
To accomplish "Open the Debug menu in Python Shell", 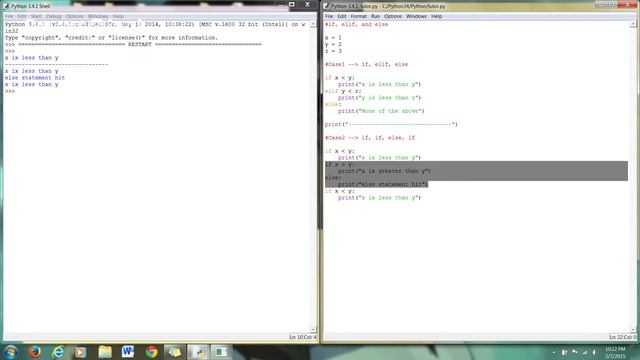I will pos(53,16).
